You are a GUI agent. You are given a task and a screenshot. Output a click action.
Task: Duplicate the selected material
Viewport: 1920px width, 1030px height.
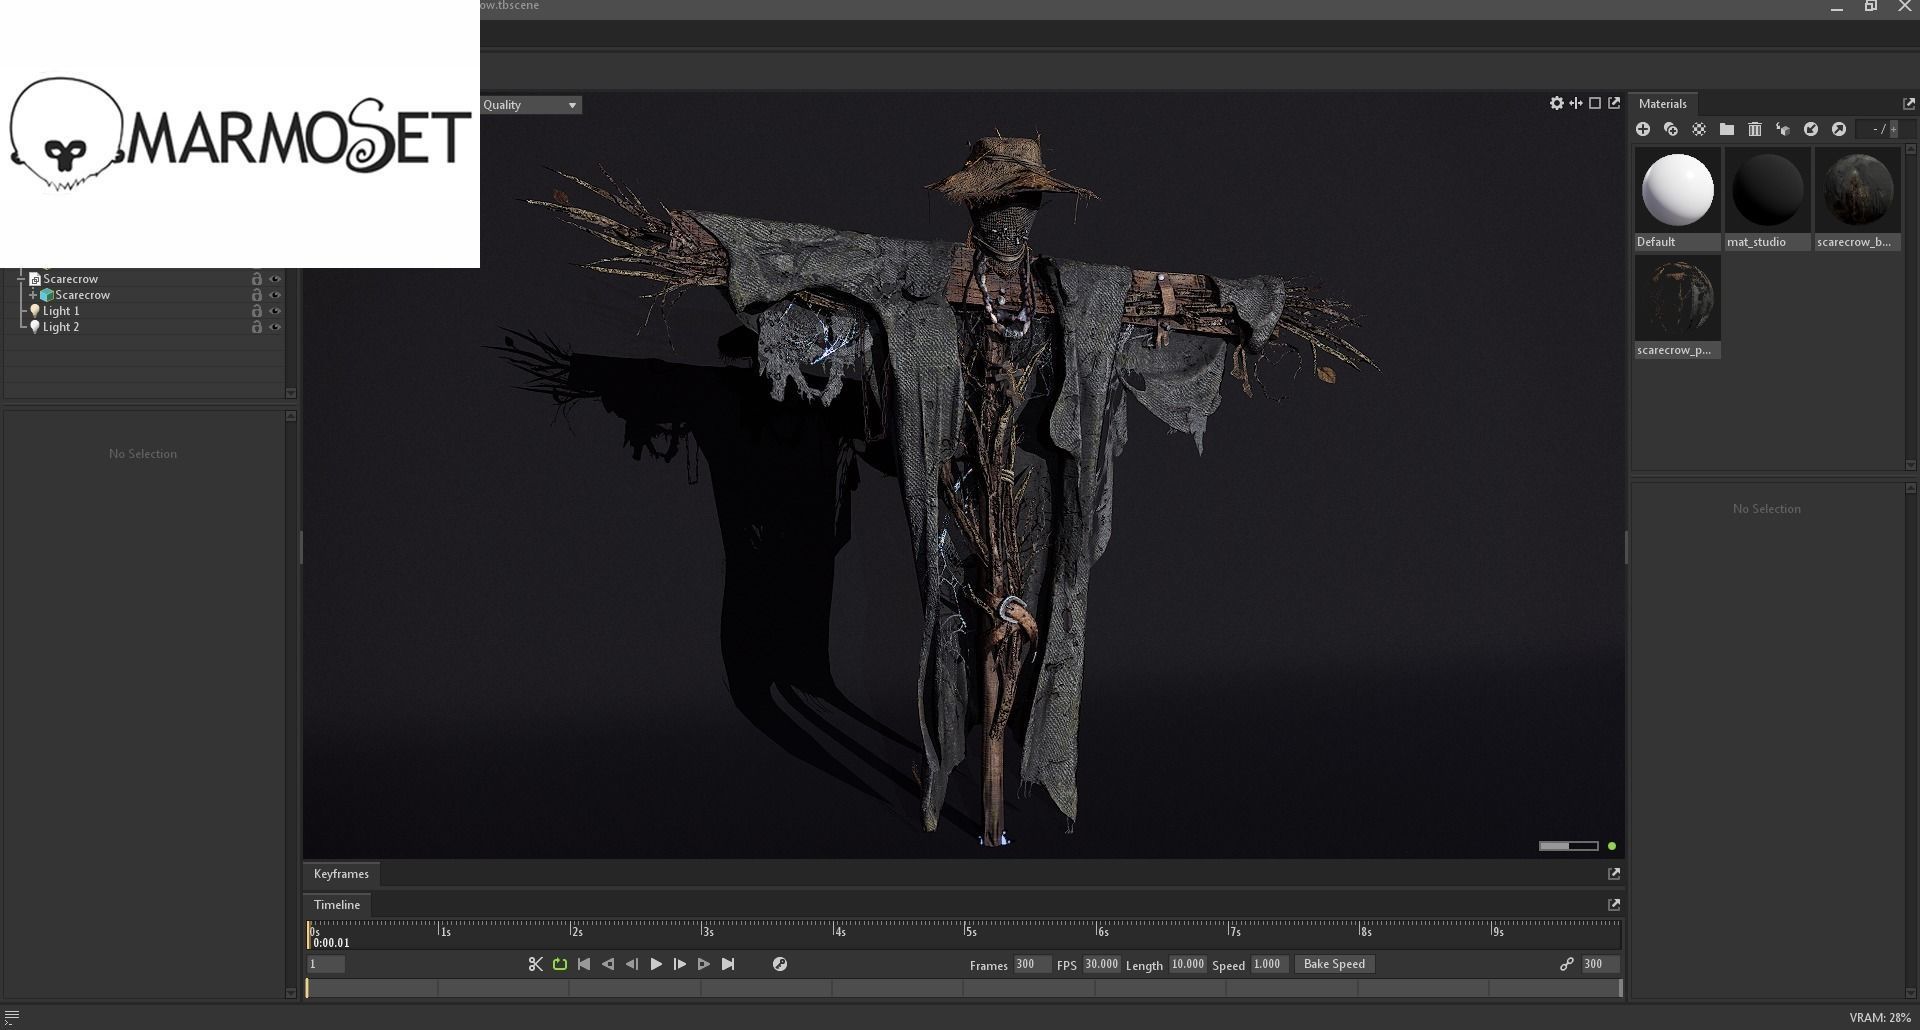pyautogui.click(x=1671, y=129)
